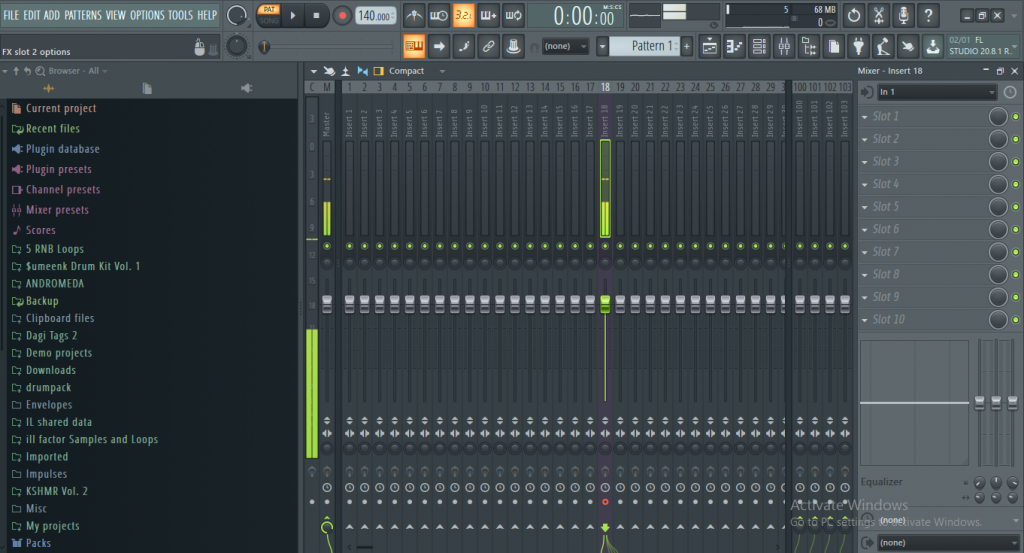Open the plugin picker plug icon
Viewport: 1024px width, 553px height.
tap(858, 46)
